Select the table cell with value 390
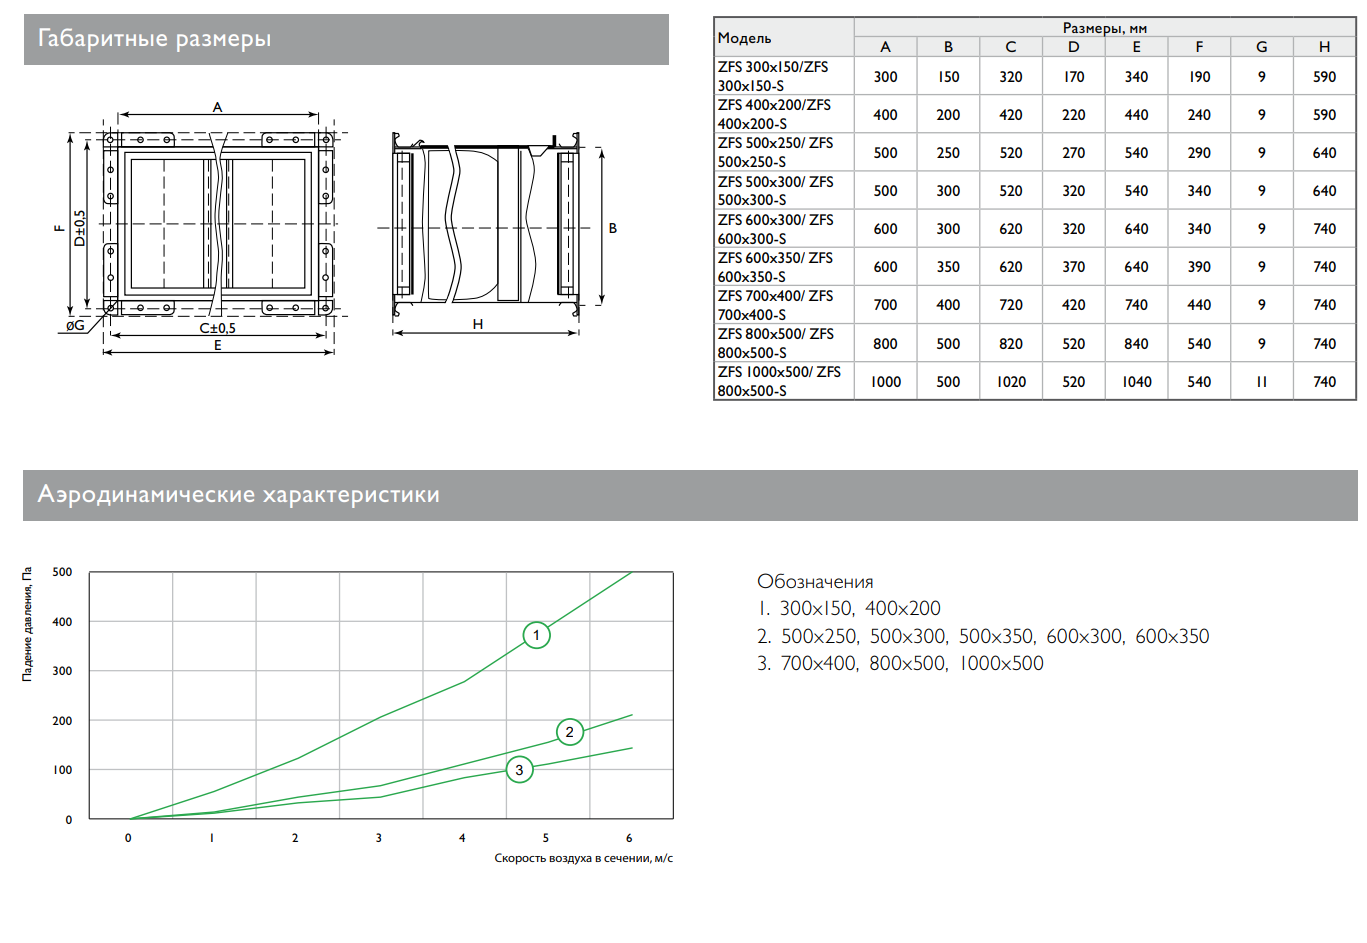 (x=1199, y=267)
